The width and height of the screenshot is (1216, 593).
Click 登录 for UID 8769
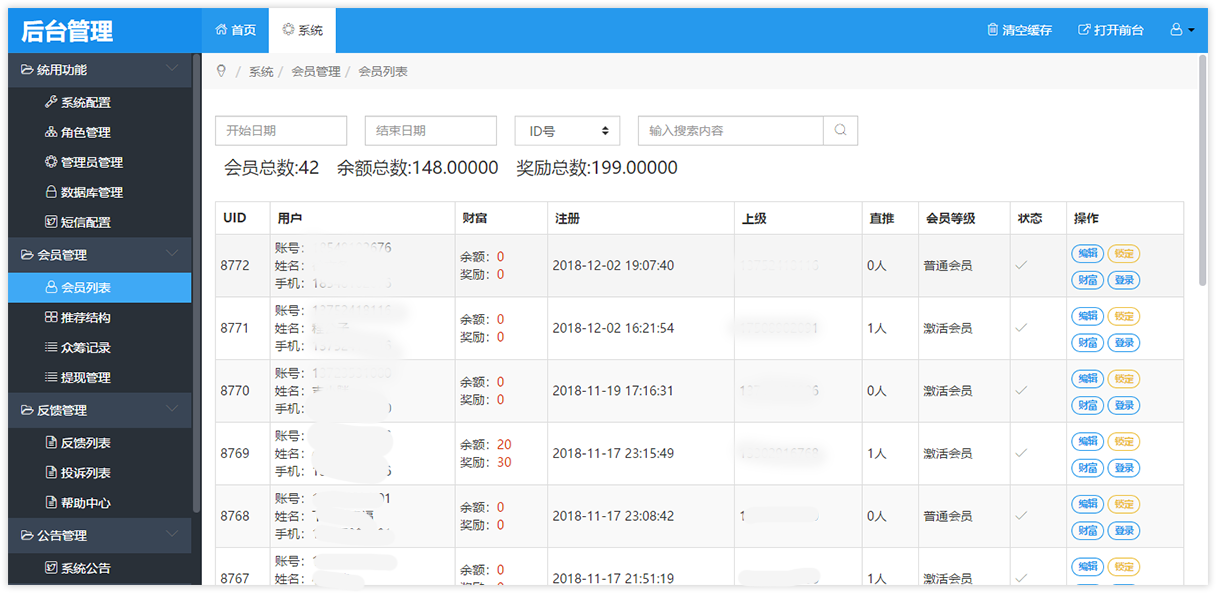pyautogui.click(x=1124, y=467)
